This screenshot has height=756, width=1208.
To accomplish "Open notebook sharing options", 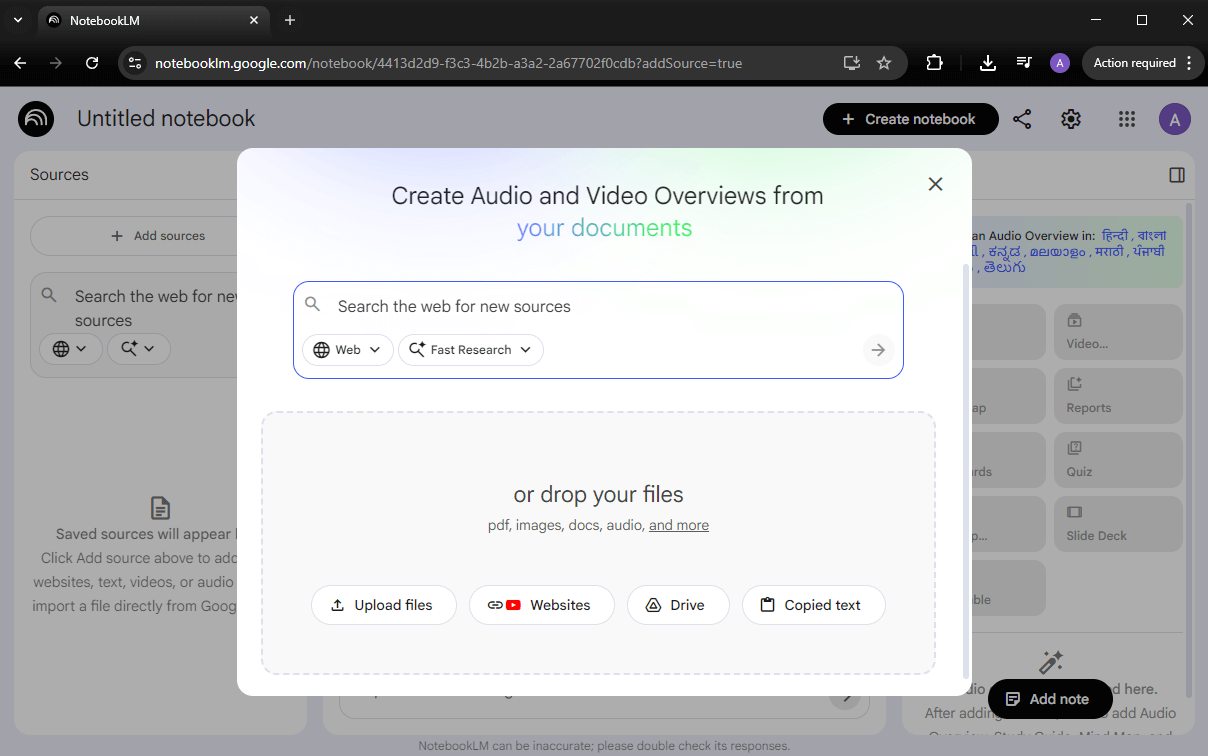I will [x=1022, y=119].
